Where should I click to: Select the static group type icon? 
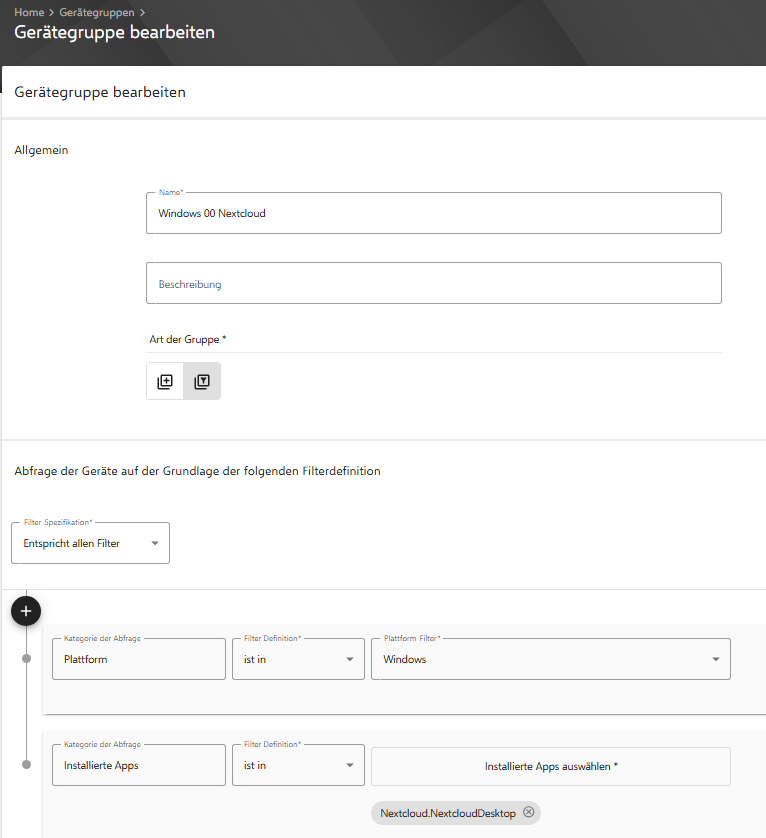(165, 381)
